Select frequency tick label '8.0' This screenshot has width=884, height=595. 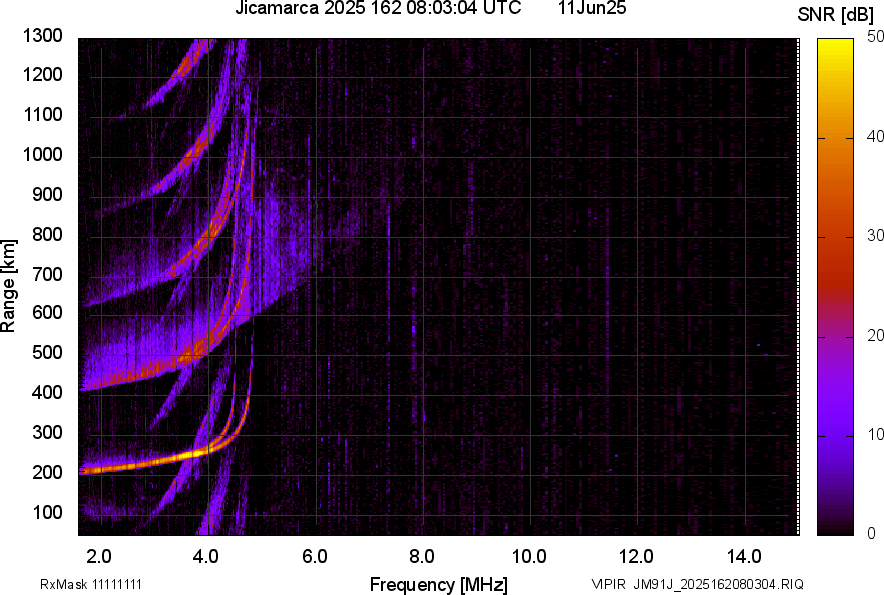tap(422, 557)
